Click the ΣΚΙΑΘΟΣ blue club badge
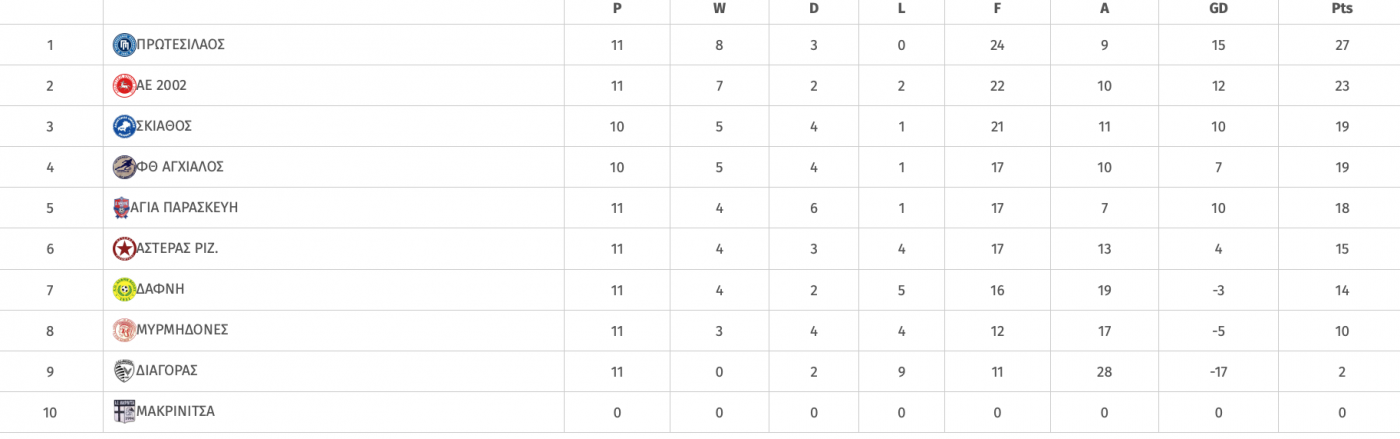Viewport: 1400px width, 439px height. (124, 126)
